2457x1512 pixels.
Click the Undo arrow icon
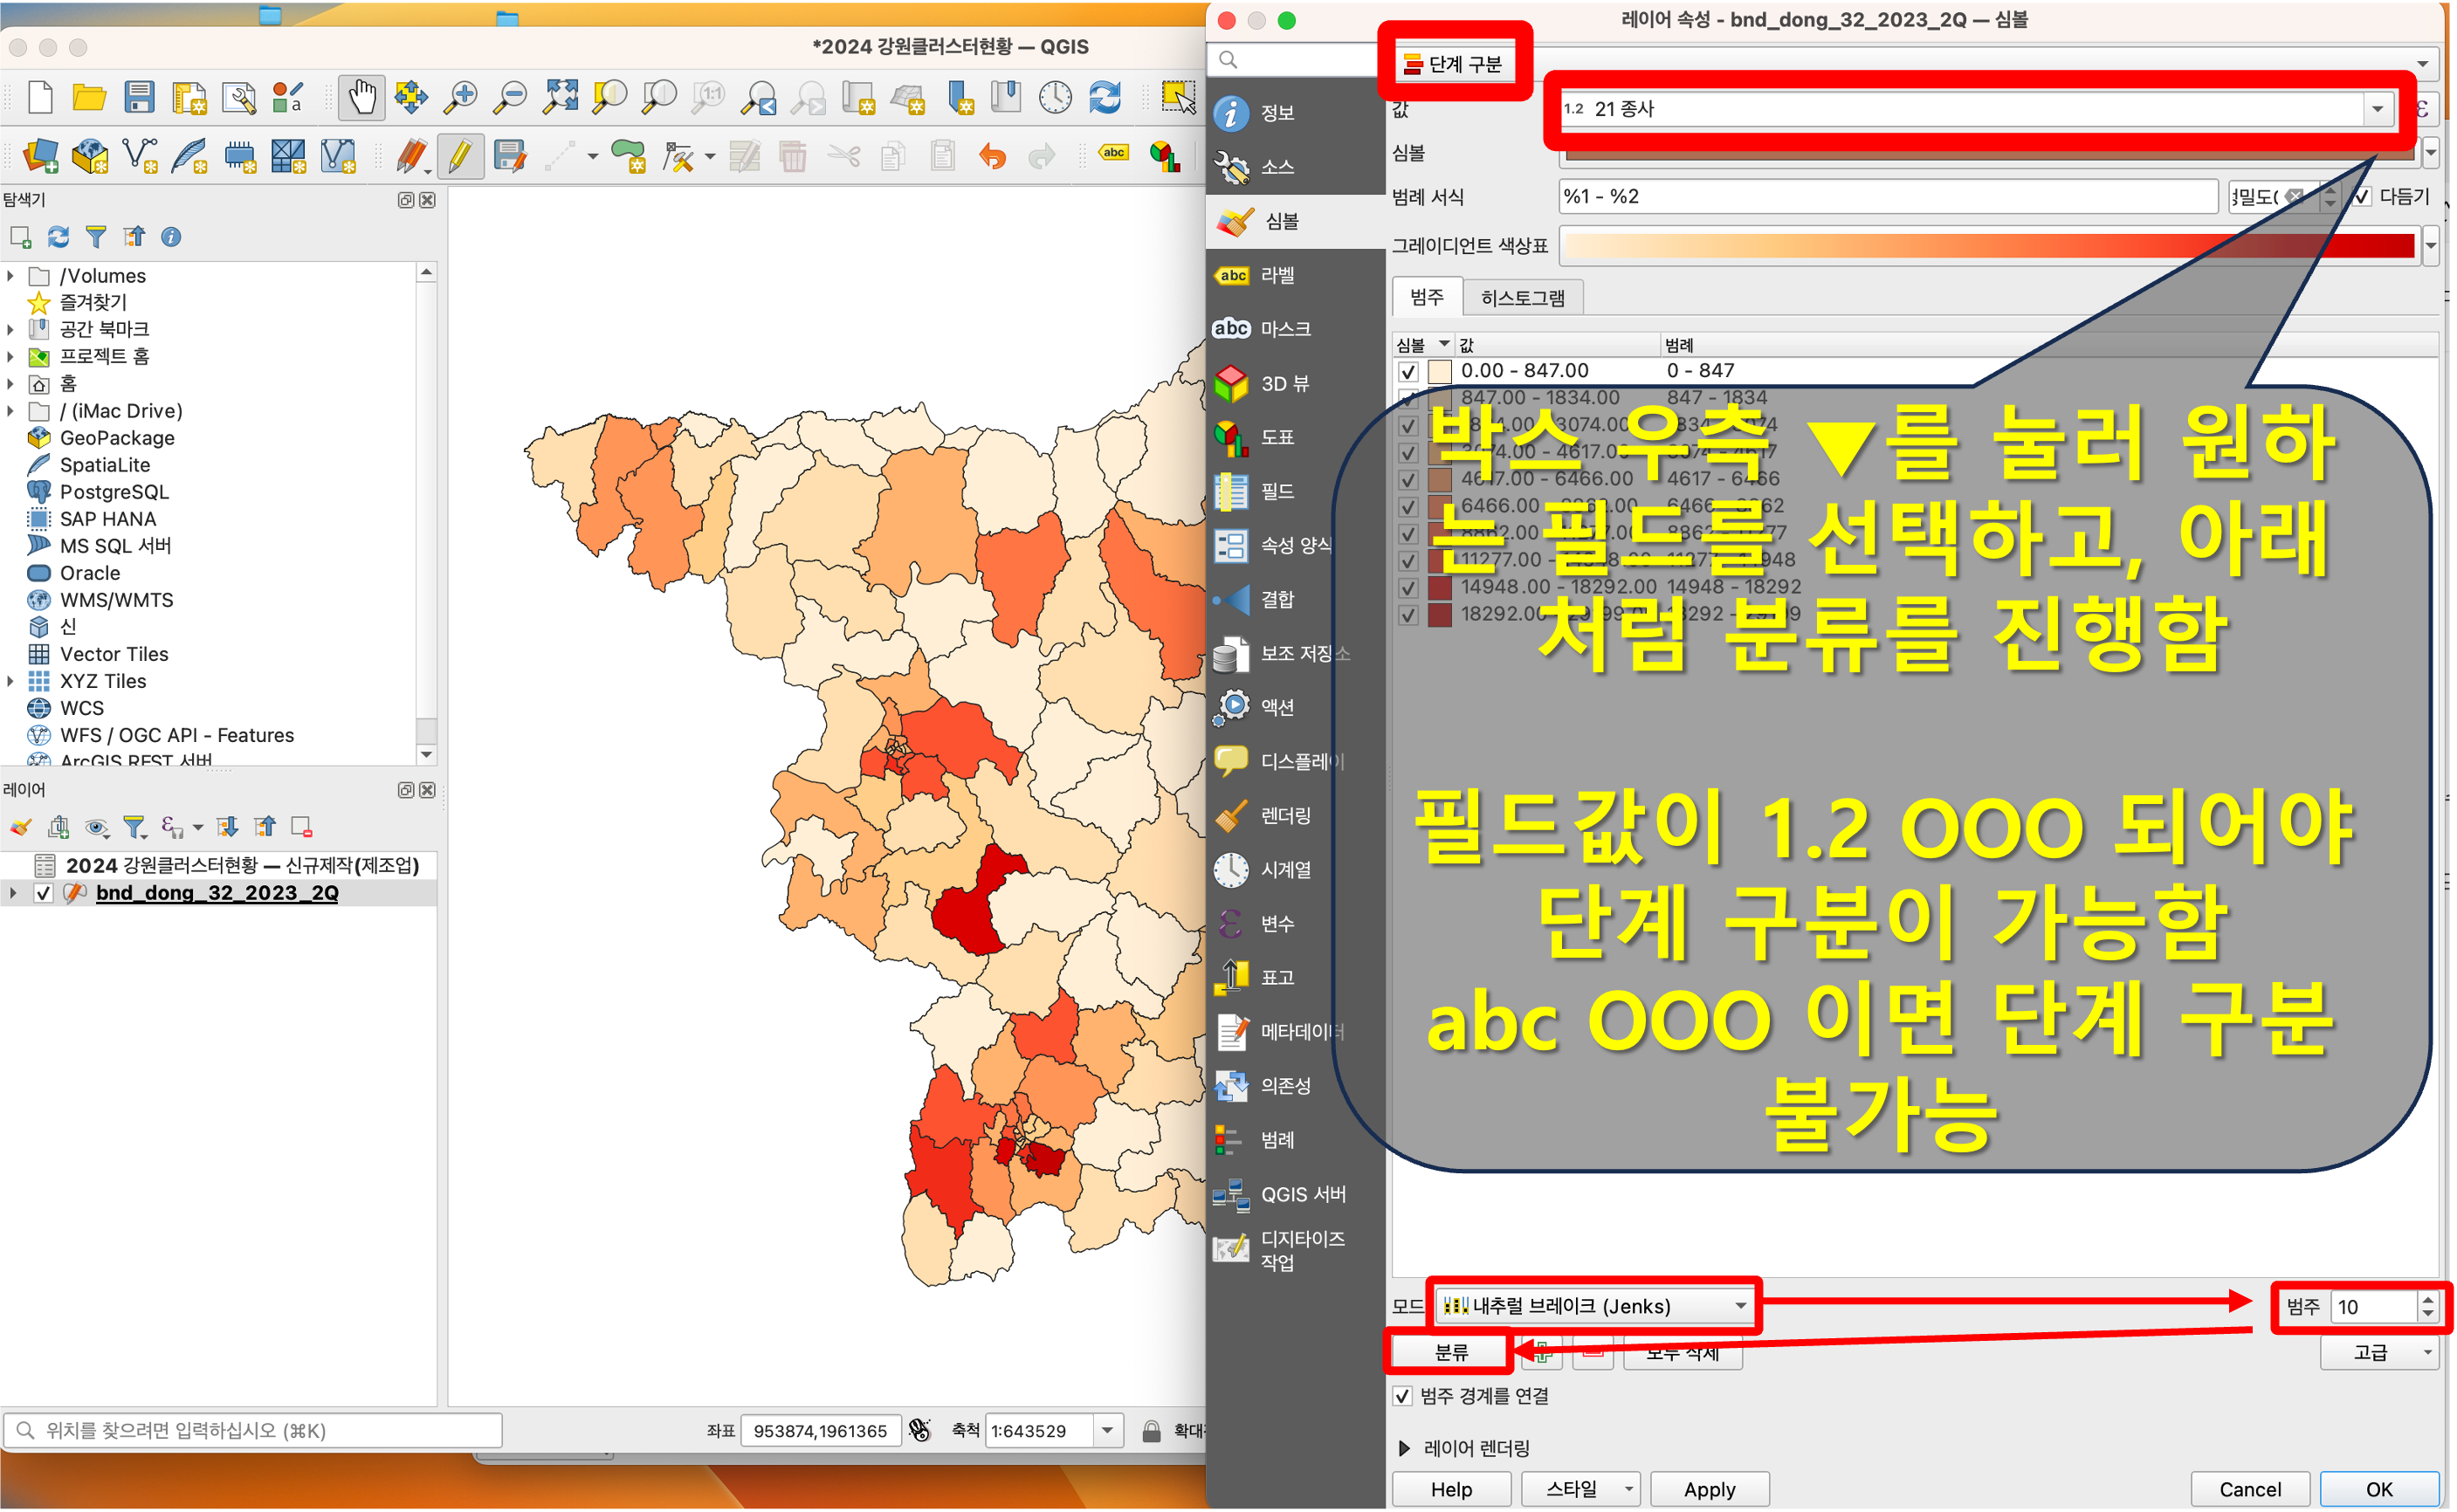pos(992,156)
